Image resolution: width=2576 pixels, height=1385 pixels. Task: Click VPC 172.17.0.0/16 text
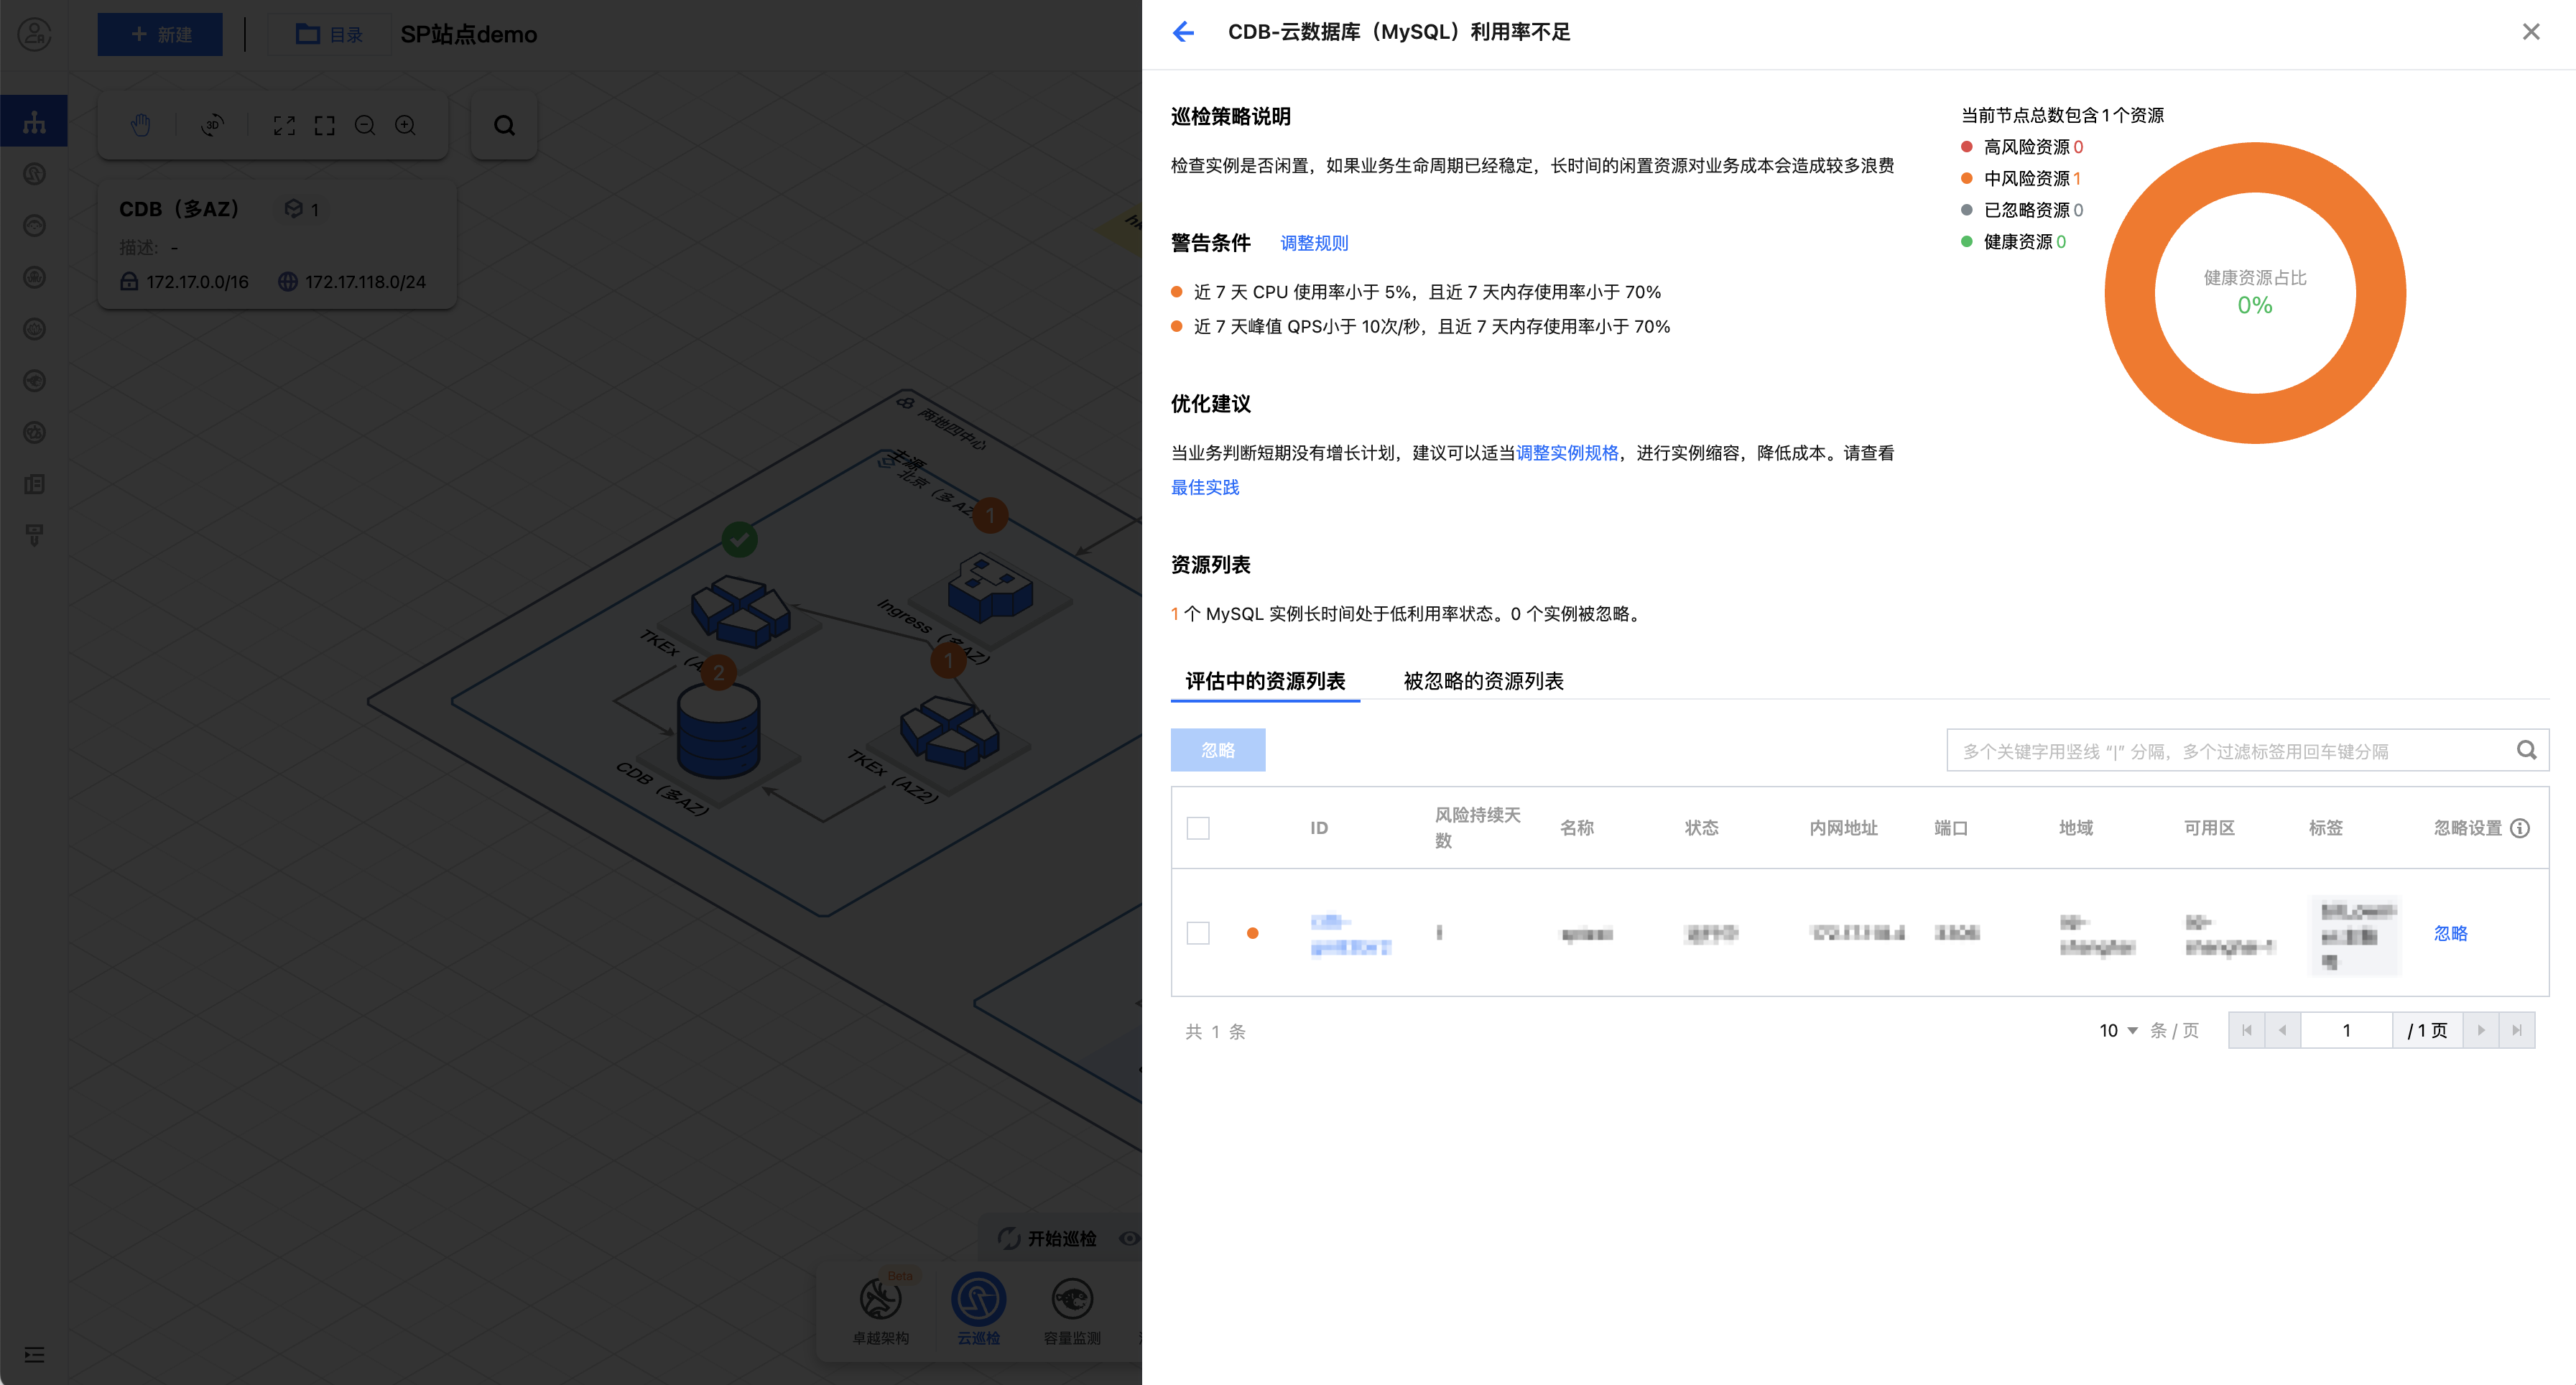[197, 282]
